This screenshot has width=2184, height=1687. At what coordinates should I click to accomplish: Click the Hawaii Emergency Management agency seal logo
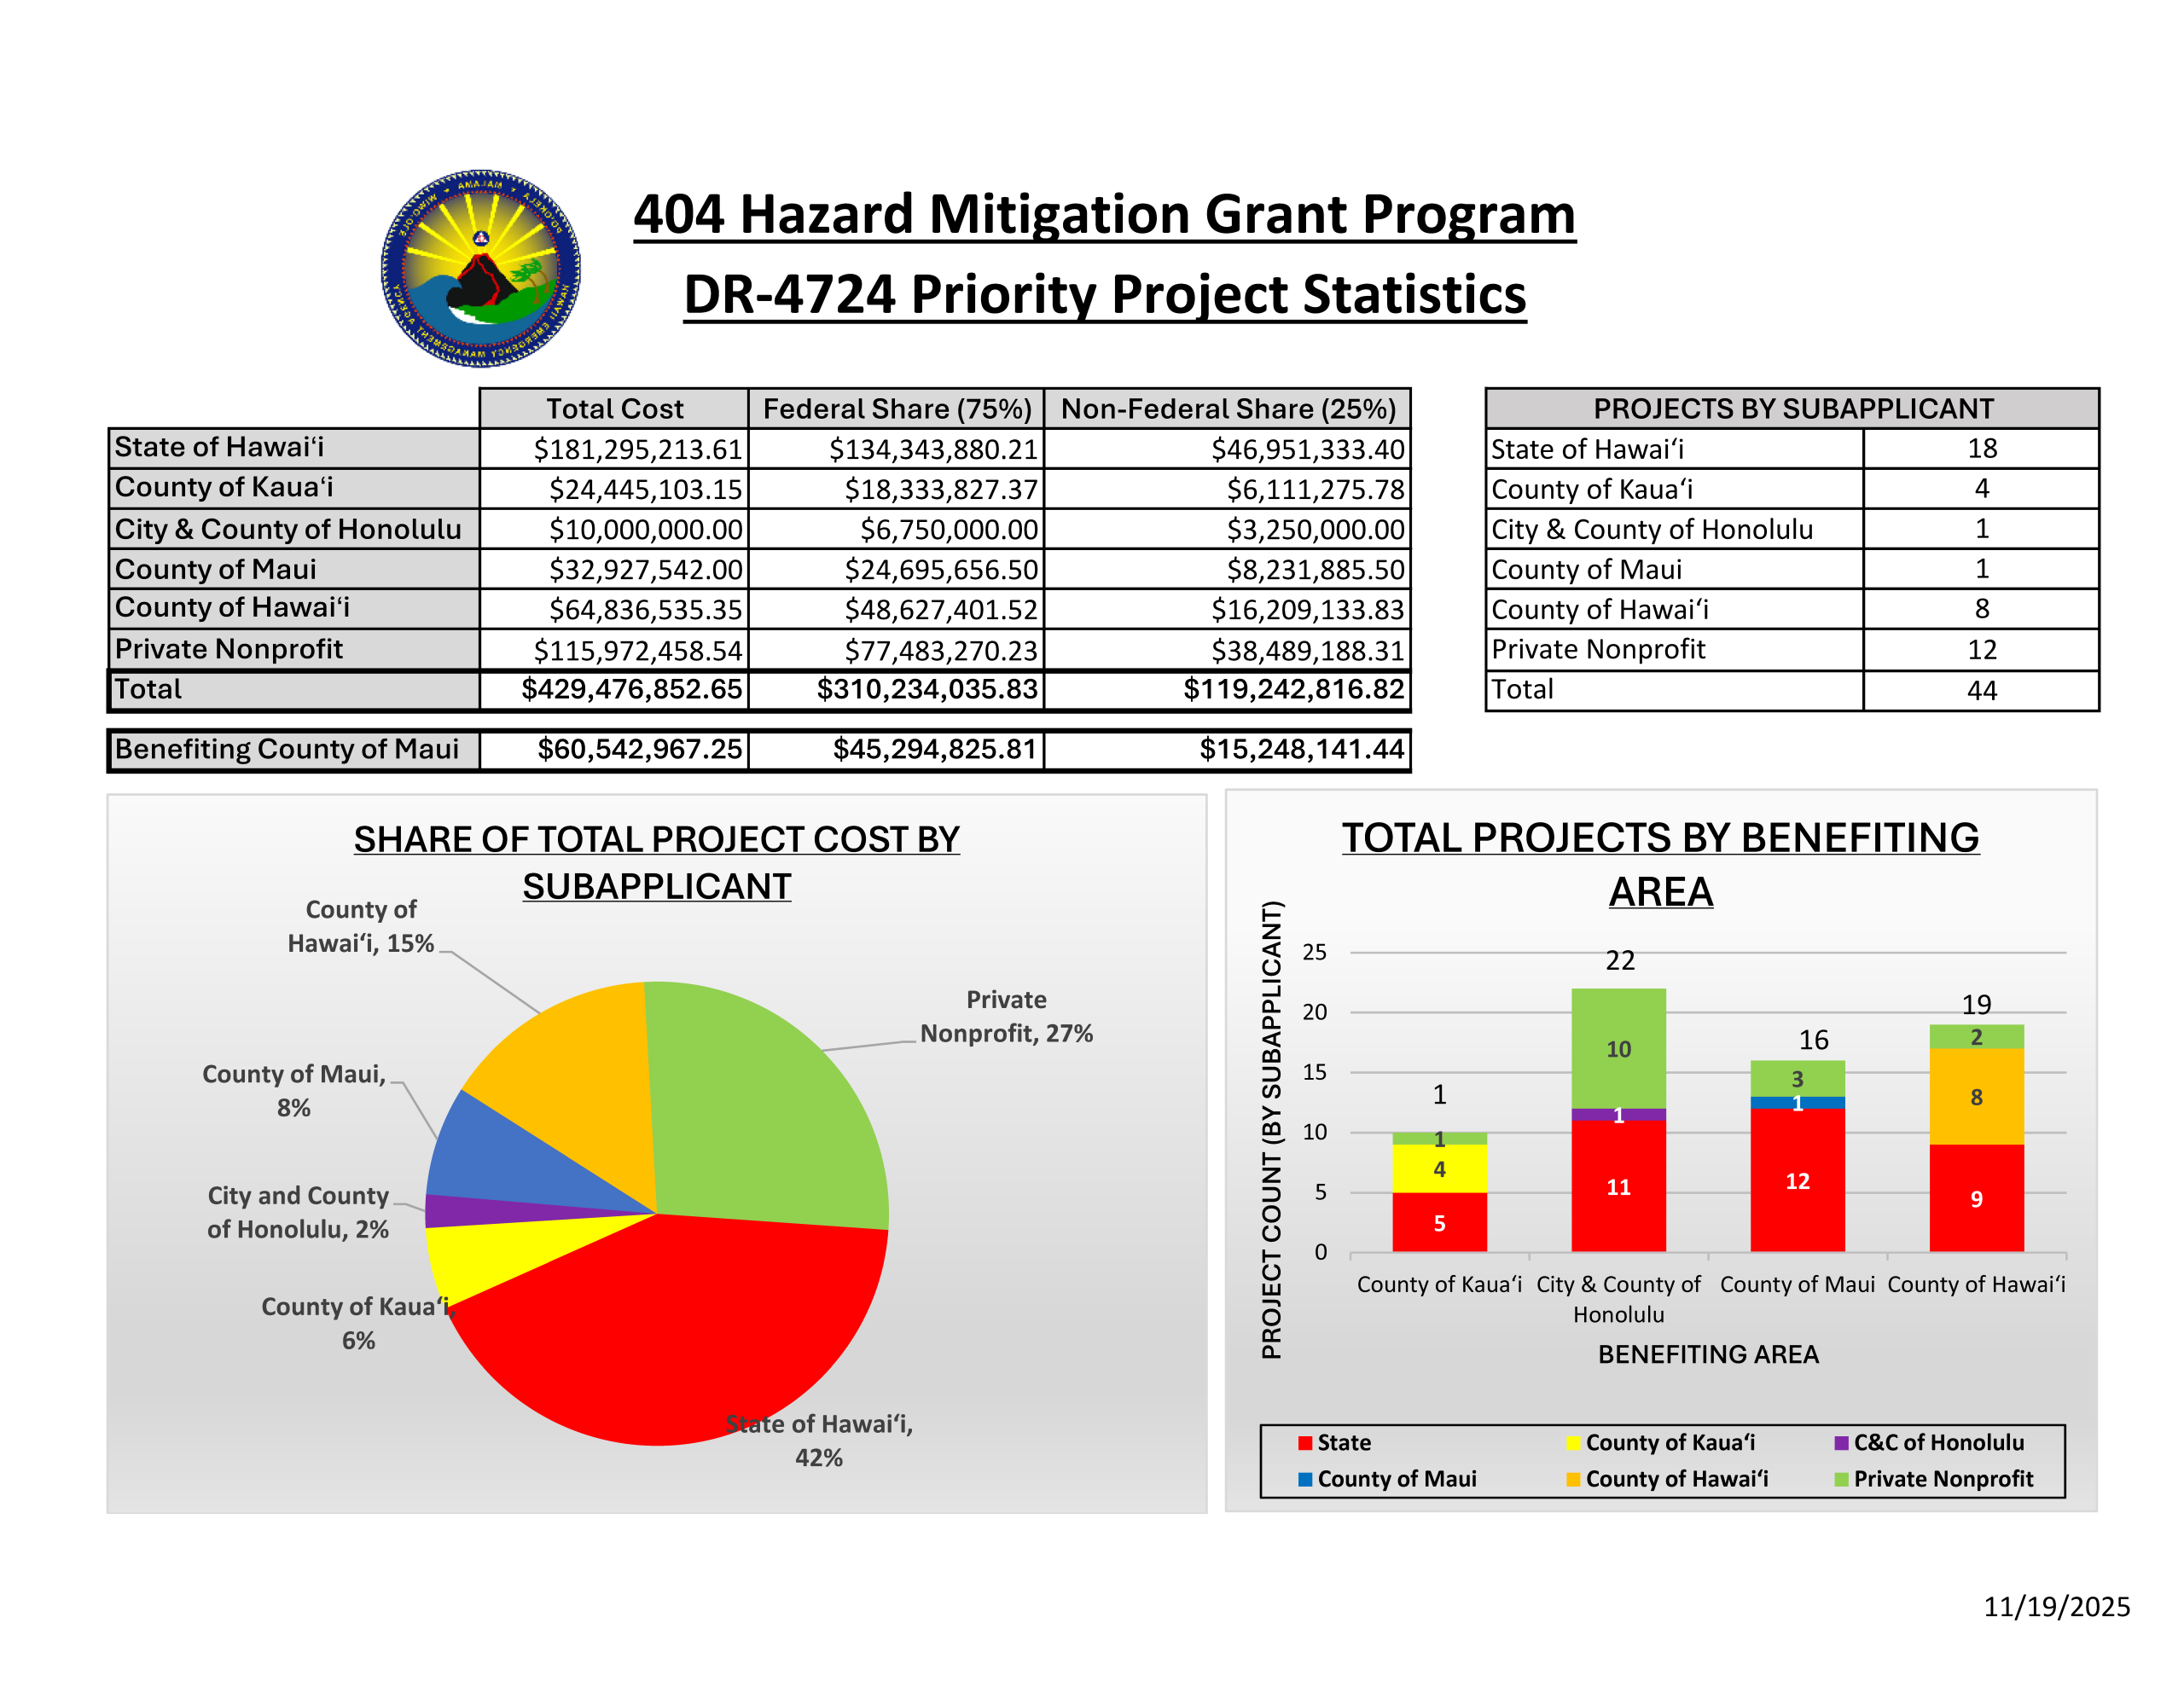[480, 268]
